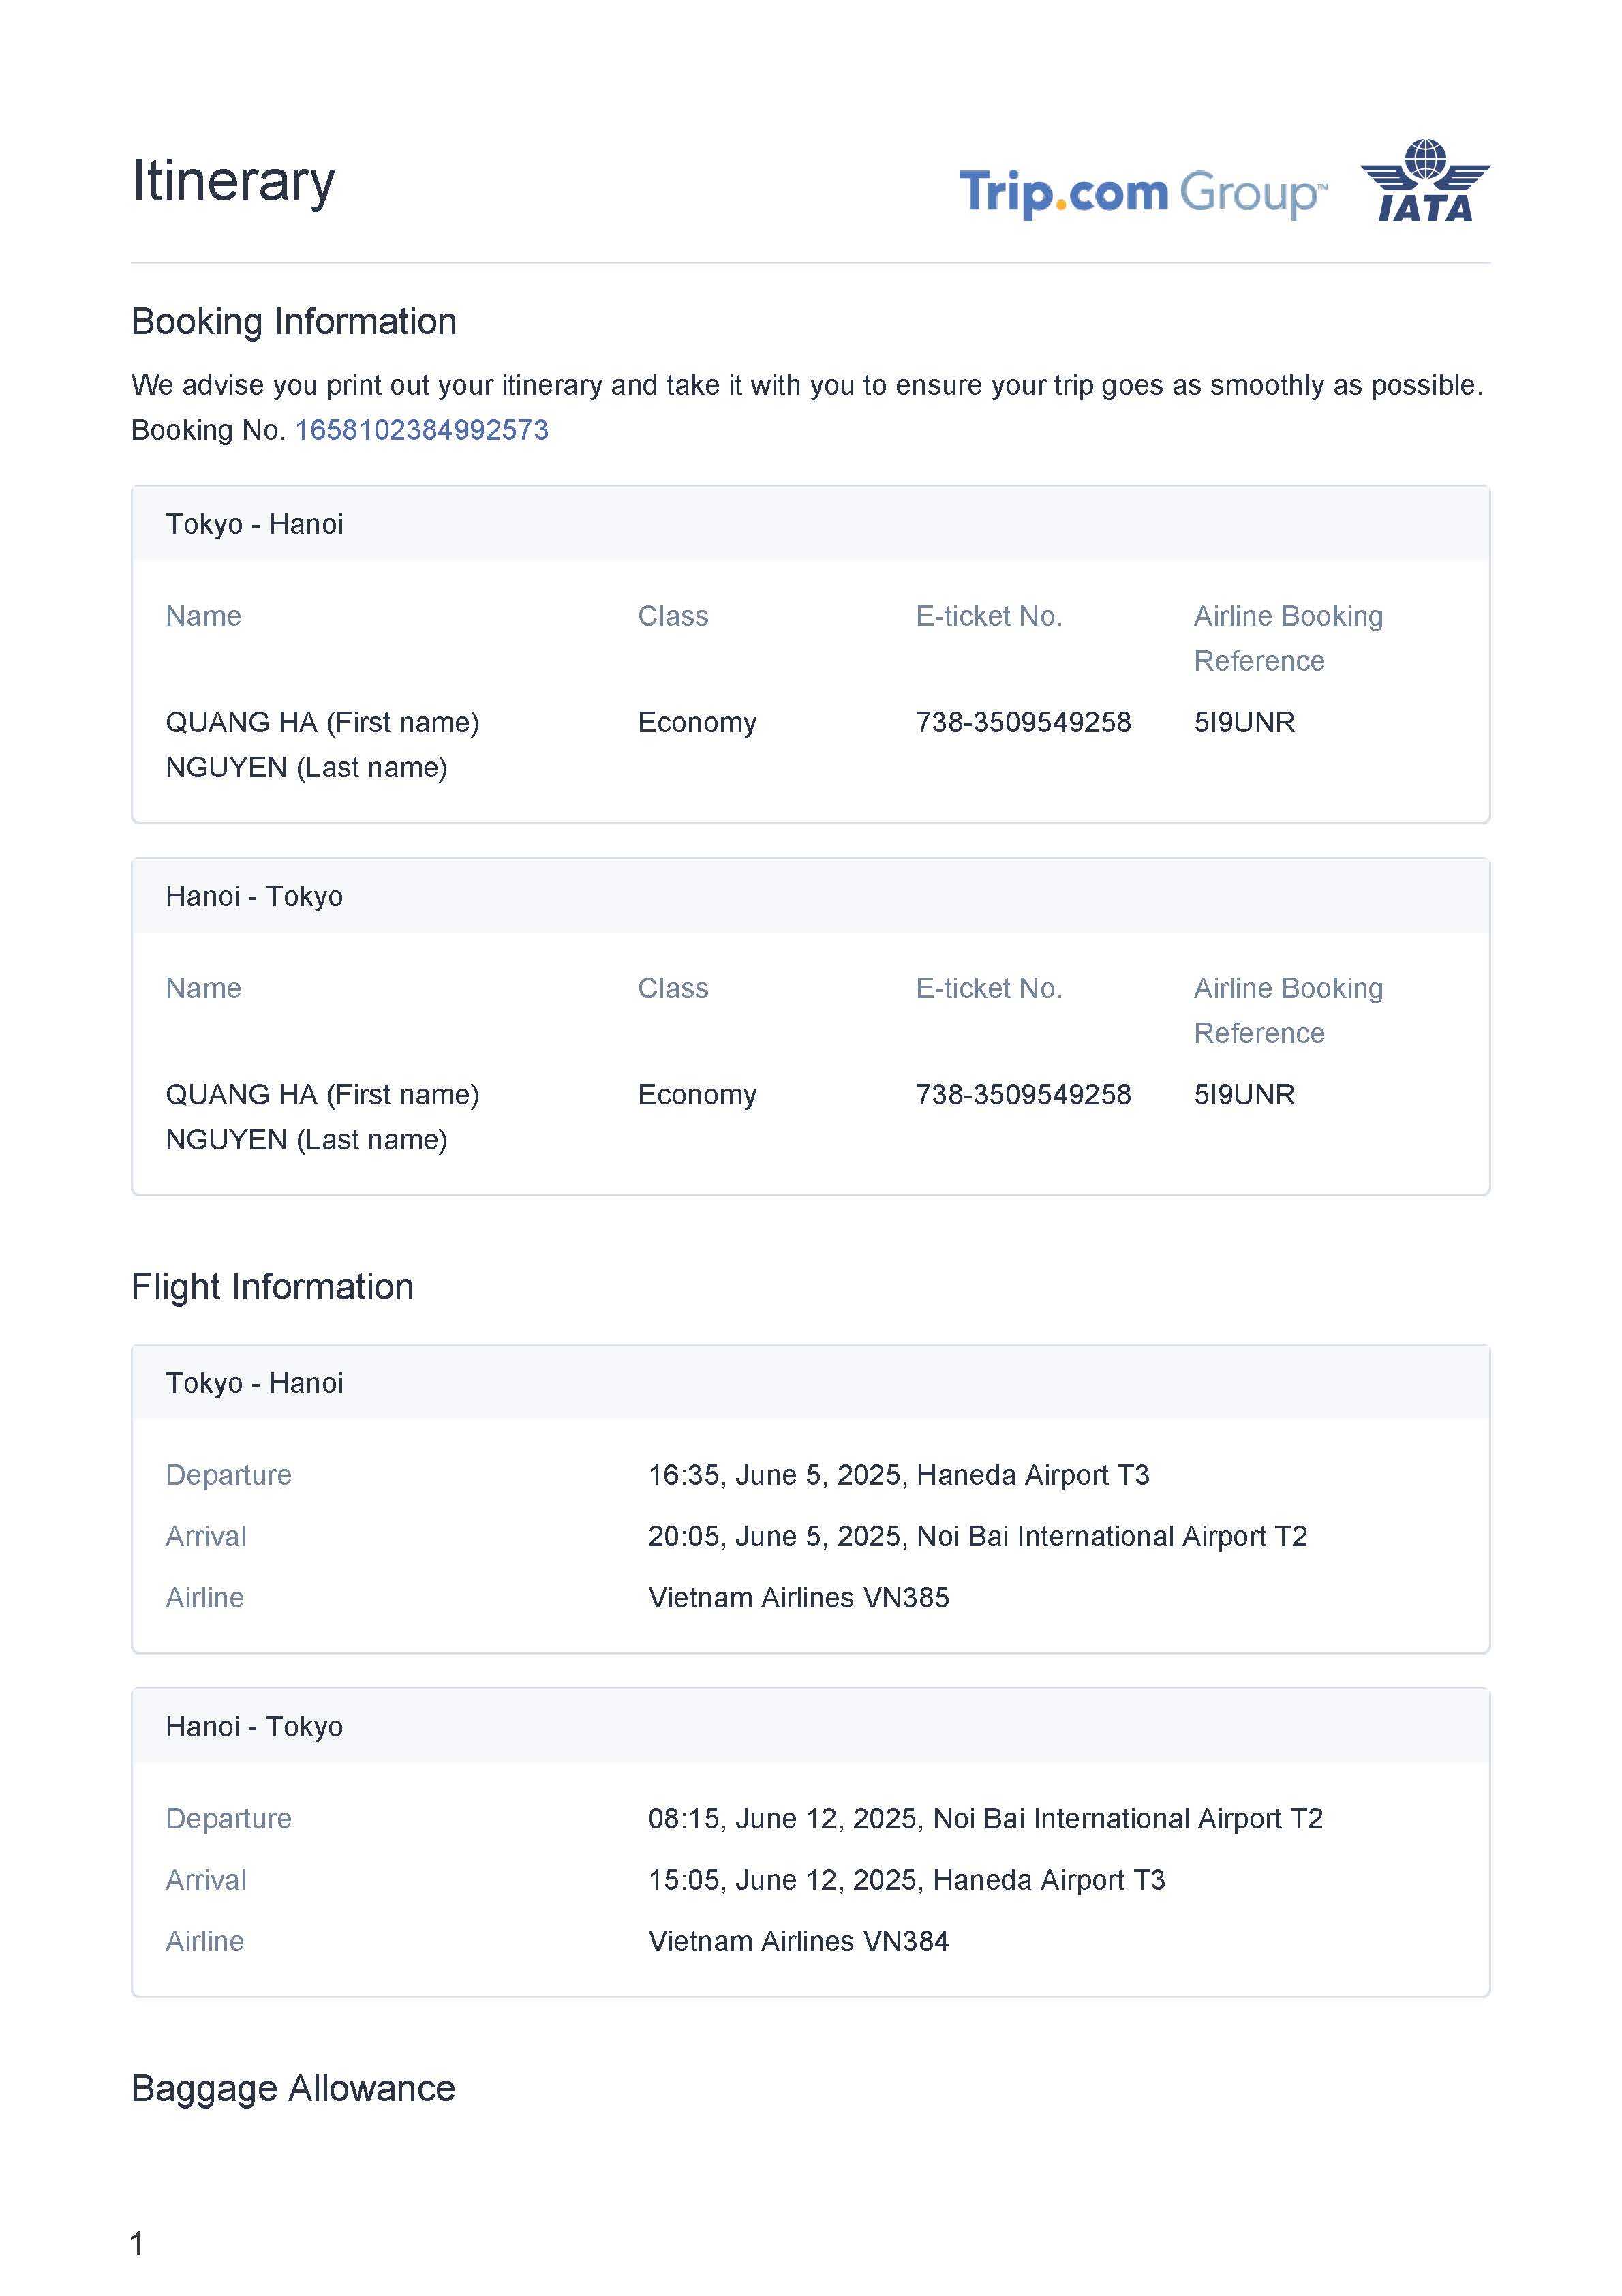Click the Baggage Allowance heading

coord(293,2089)
